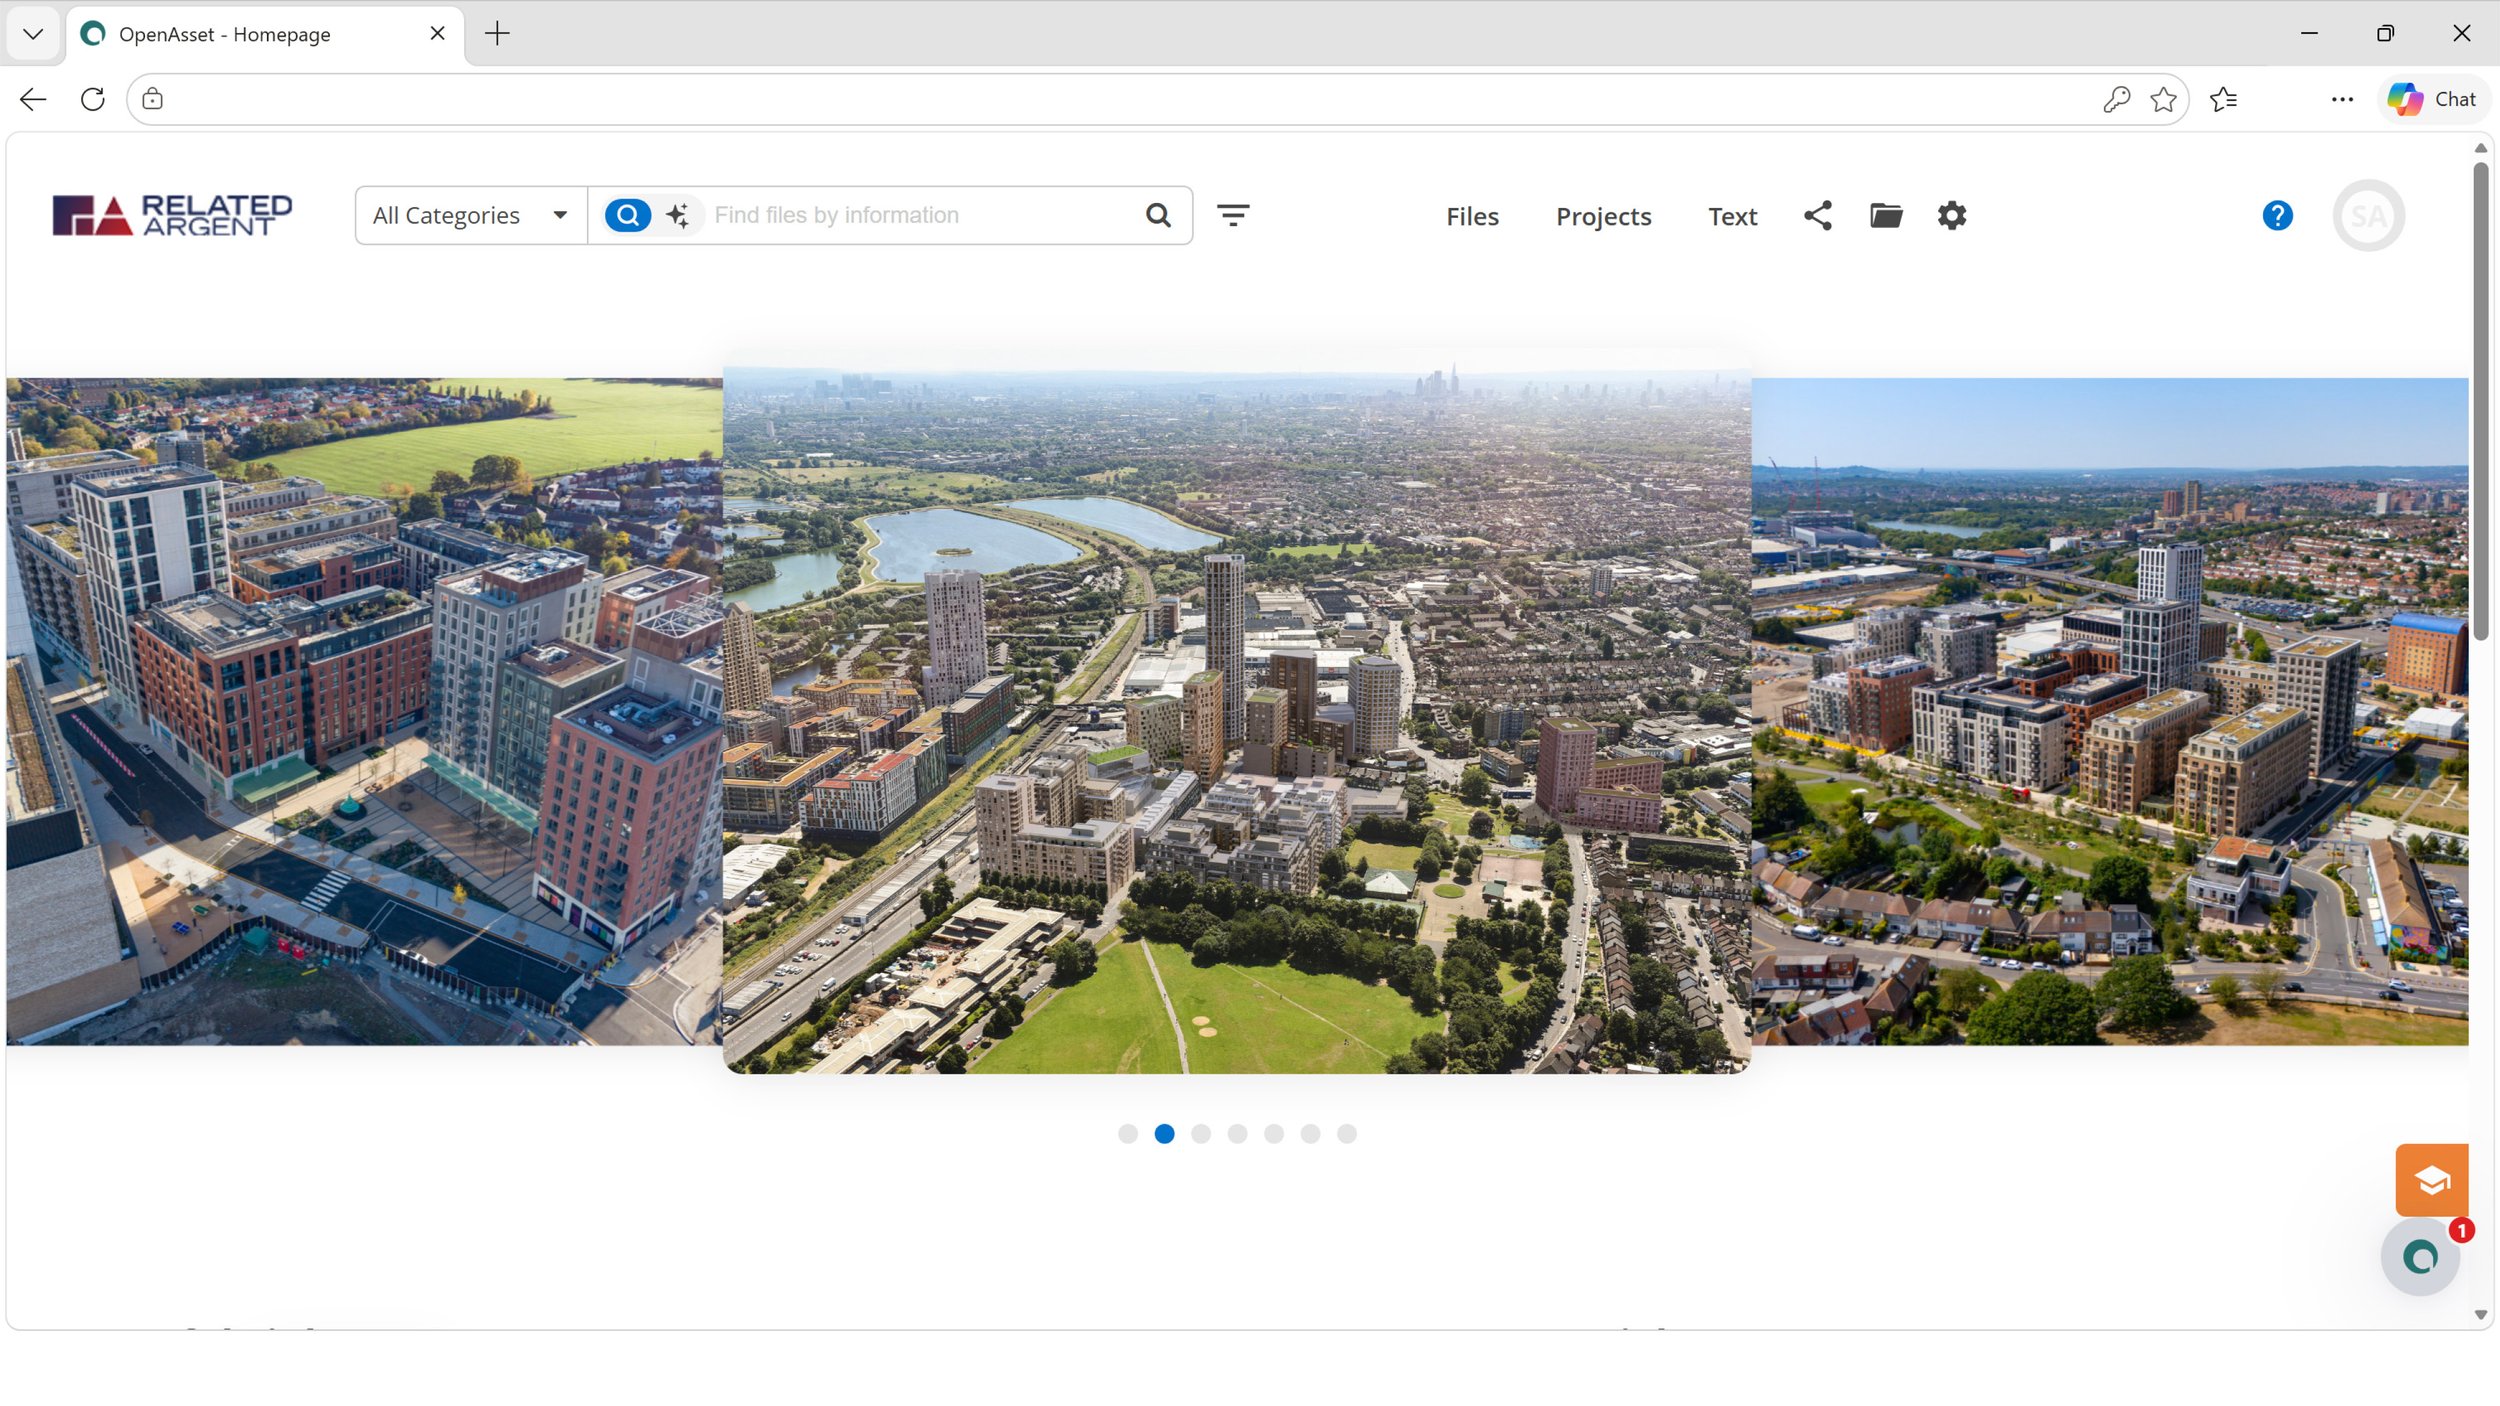Click the Related Argent logo
This screenshot has height=1406, width=2500.
172,215
